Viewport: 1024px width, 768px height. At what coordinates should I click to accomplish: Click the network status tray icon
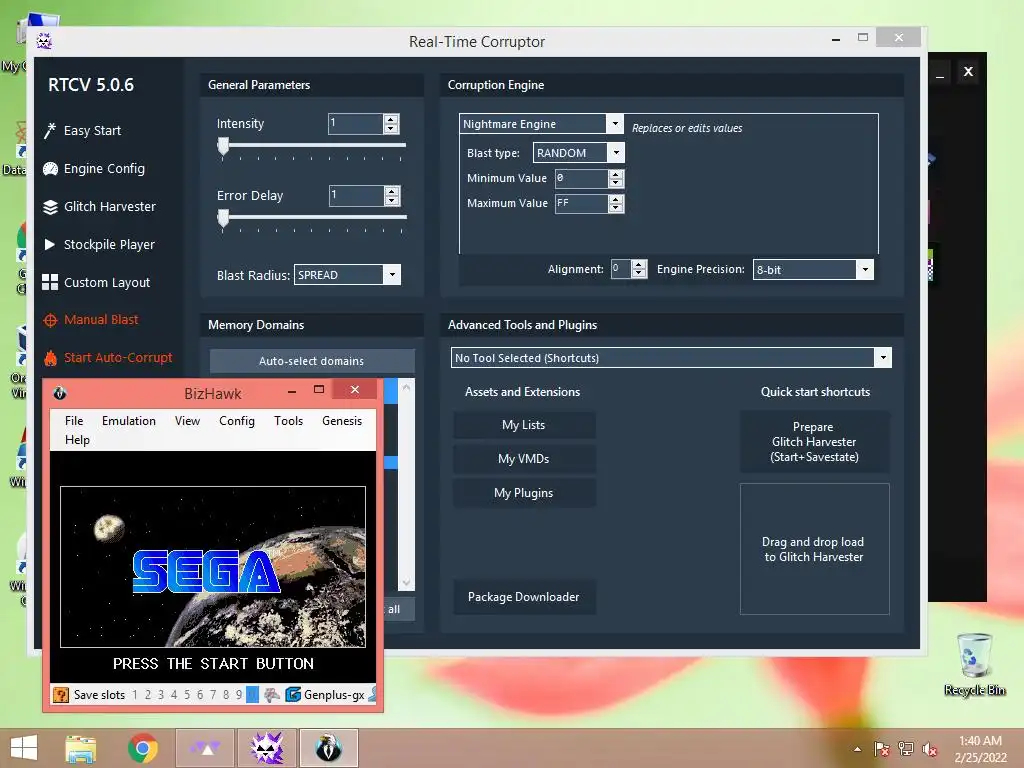[x=906, y=749]
